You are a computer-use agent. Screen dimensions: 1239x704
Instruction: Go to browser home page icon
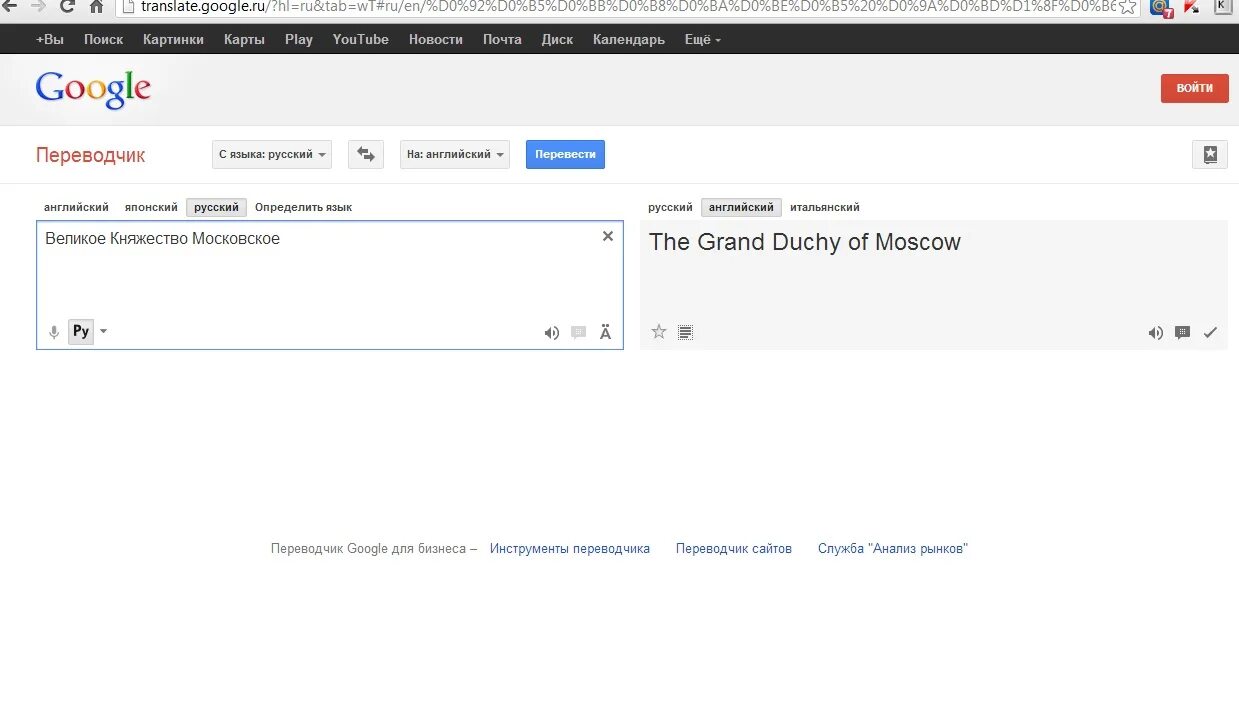[96, 6]
